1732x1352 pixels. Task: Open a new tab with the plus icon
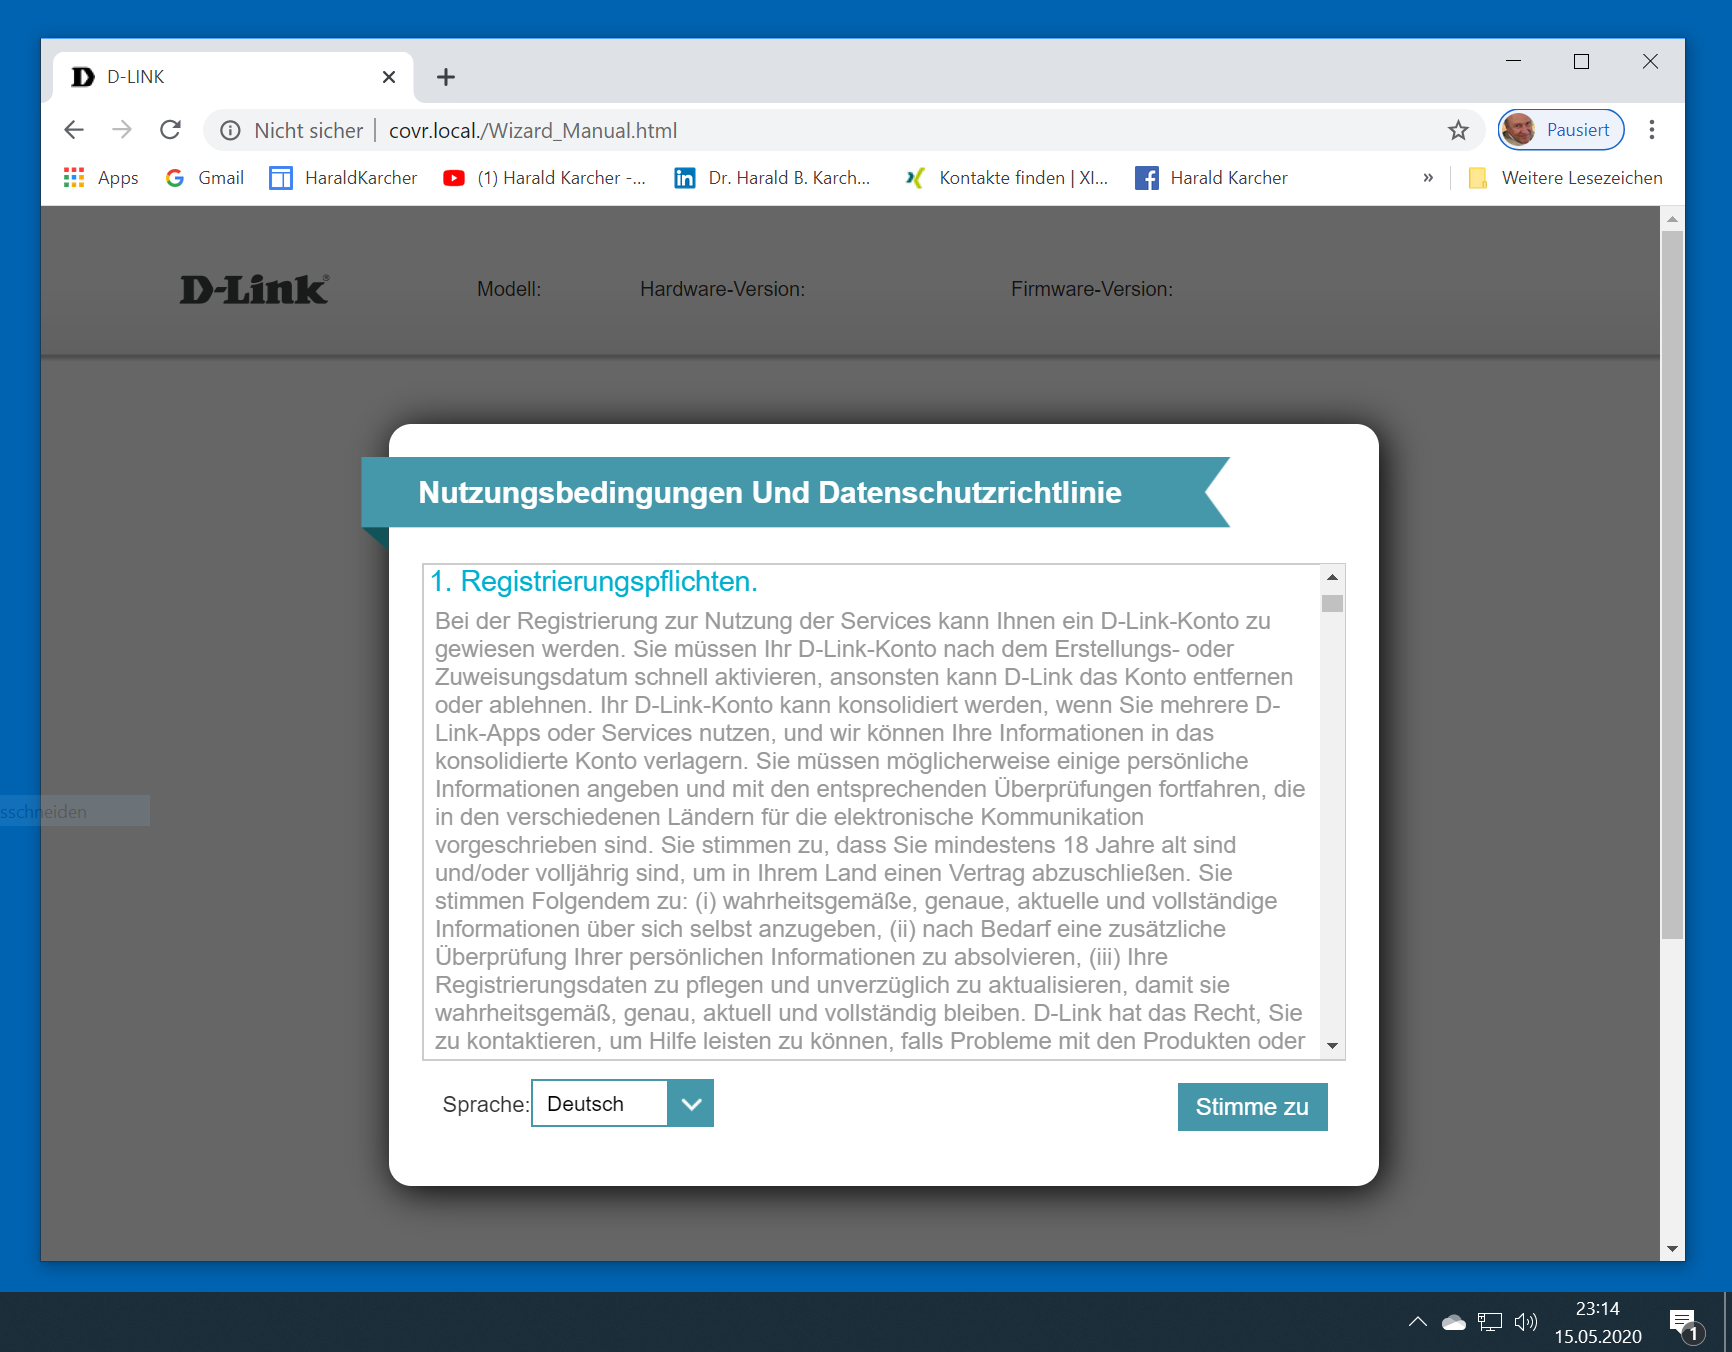coord(446,77)
